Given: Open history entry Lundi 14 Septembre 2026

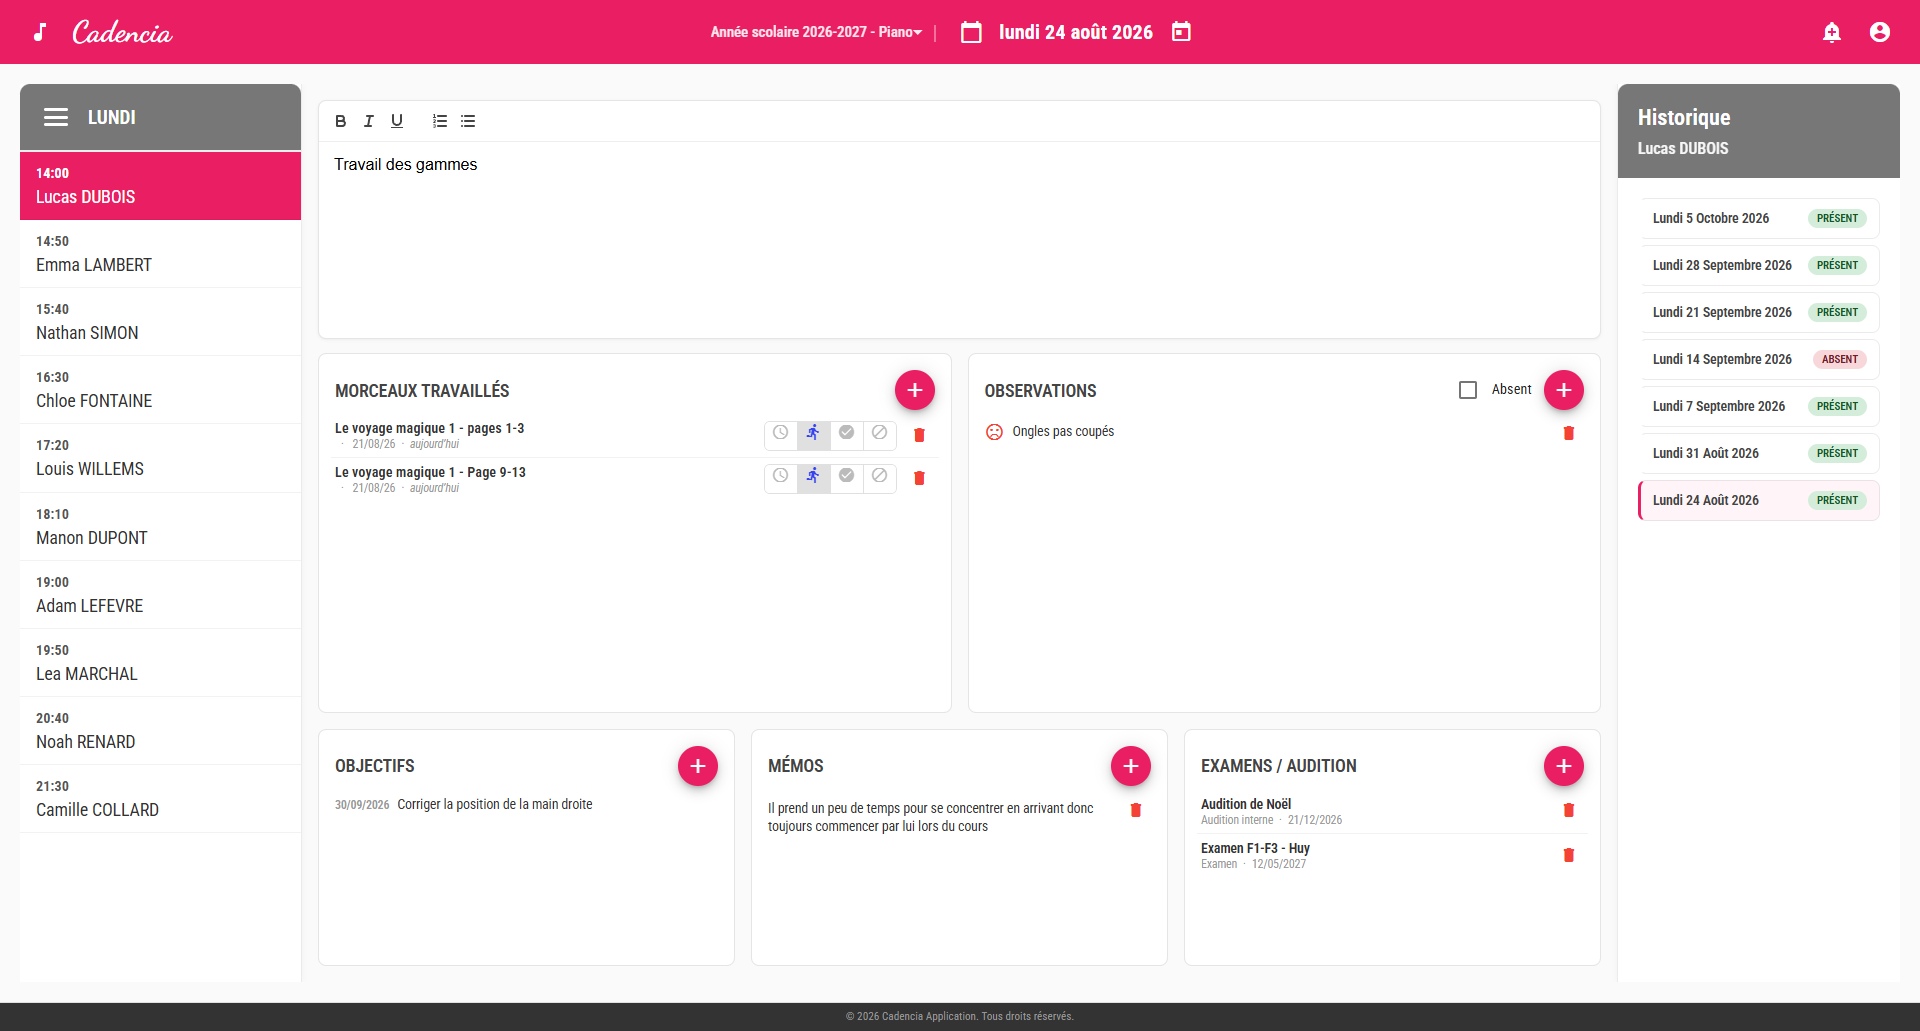Looking at the screenshot, I should point(1759,359).
